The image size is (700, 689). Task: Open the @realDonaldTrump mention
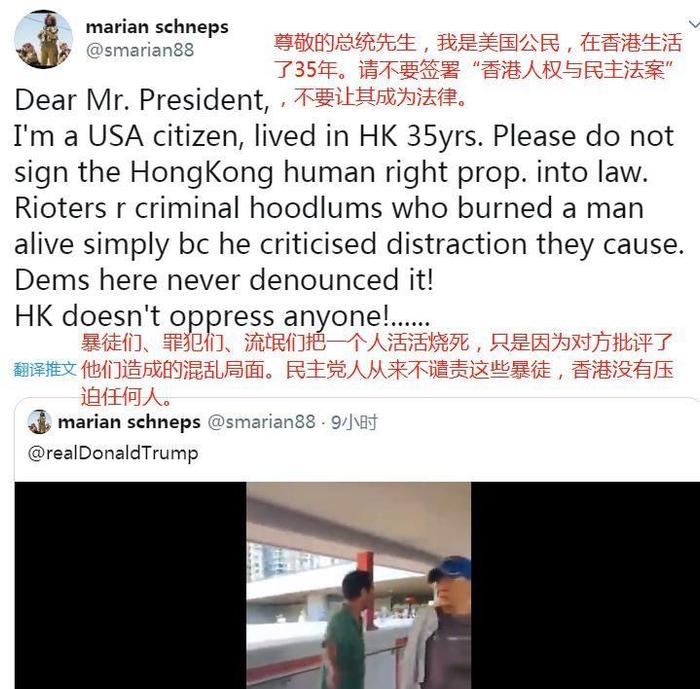point(113,453)
